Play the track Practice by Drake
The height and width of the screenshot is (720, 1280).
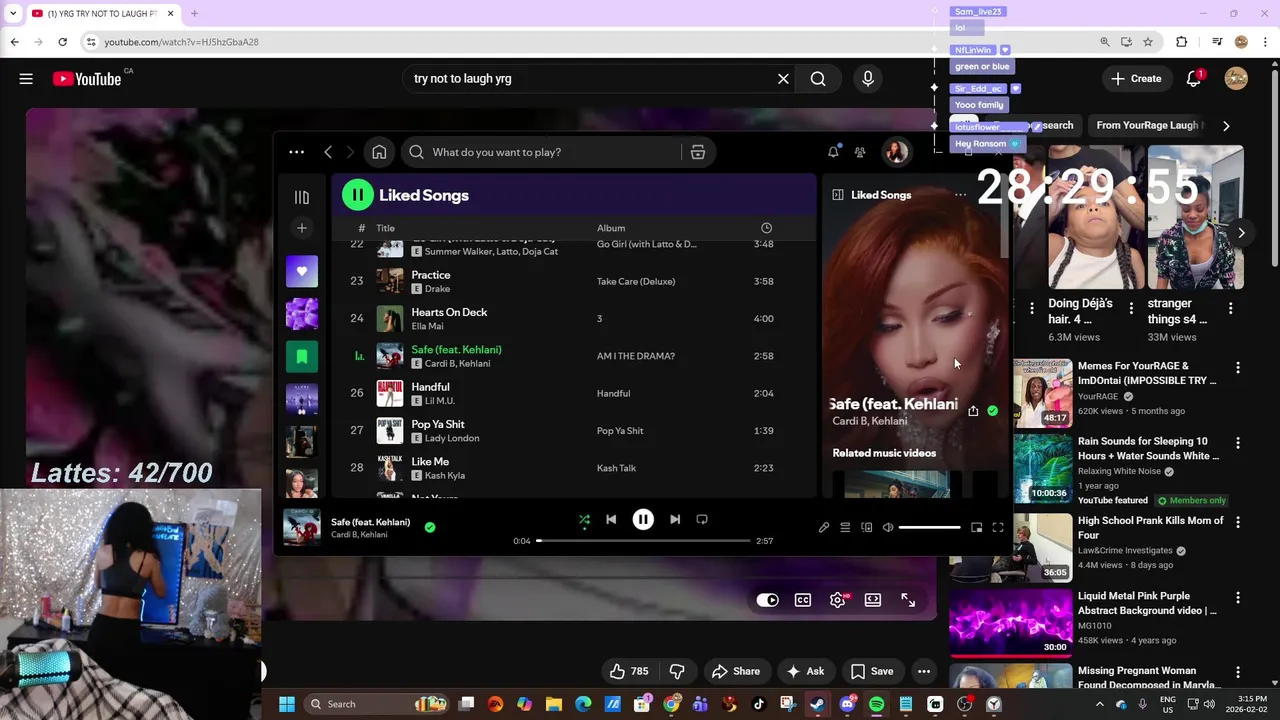point(573,281)
